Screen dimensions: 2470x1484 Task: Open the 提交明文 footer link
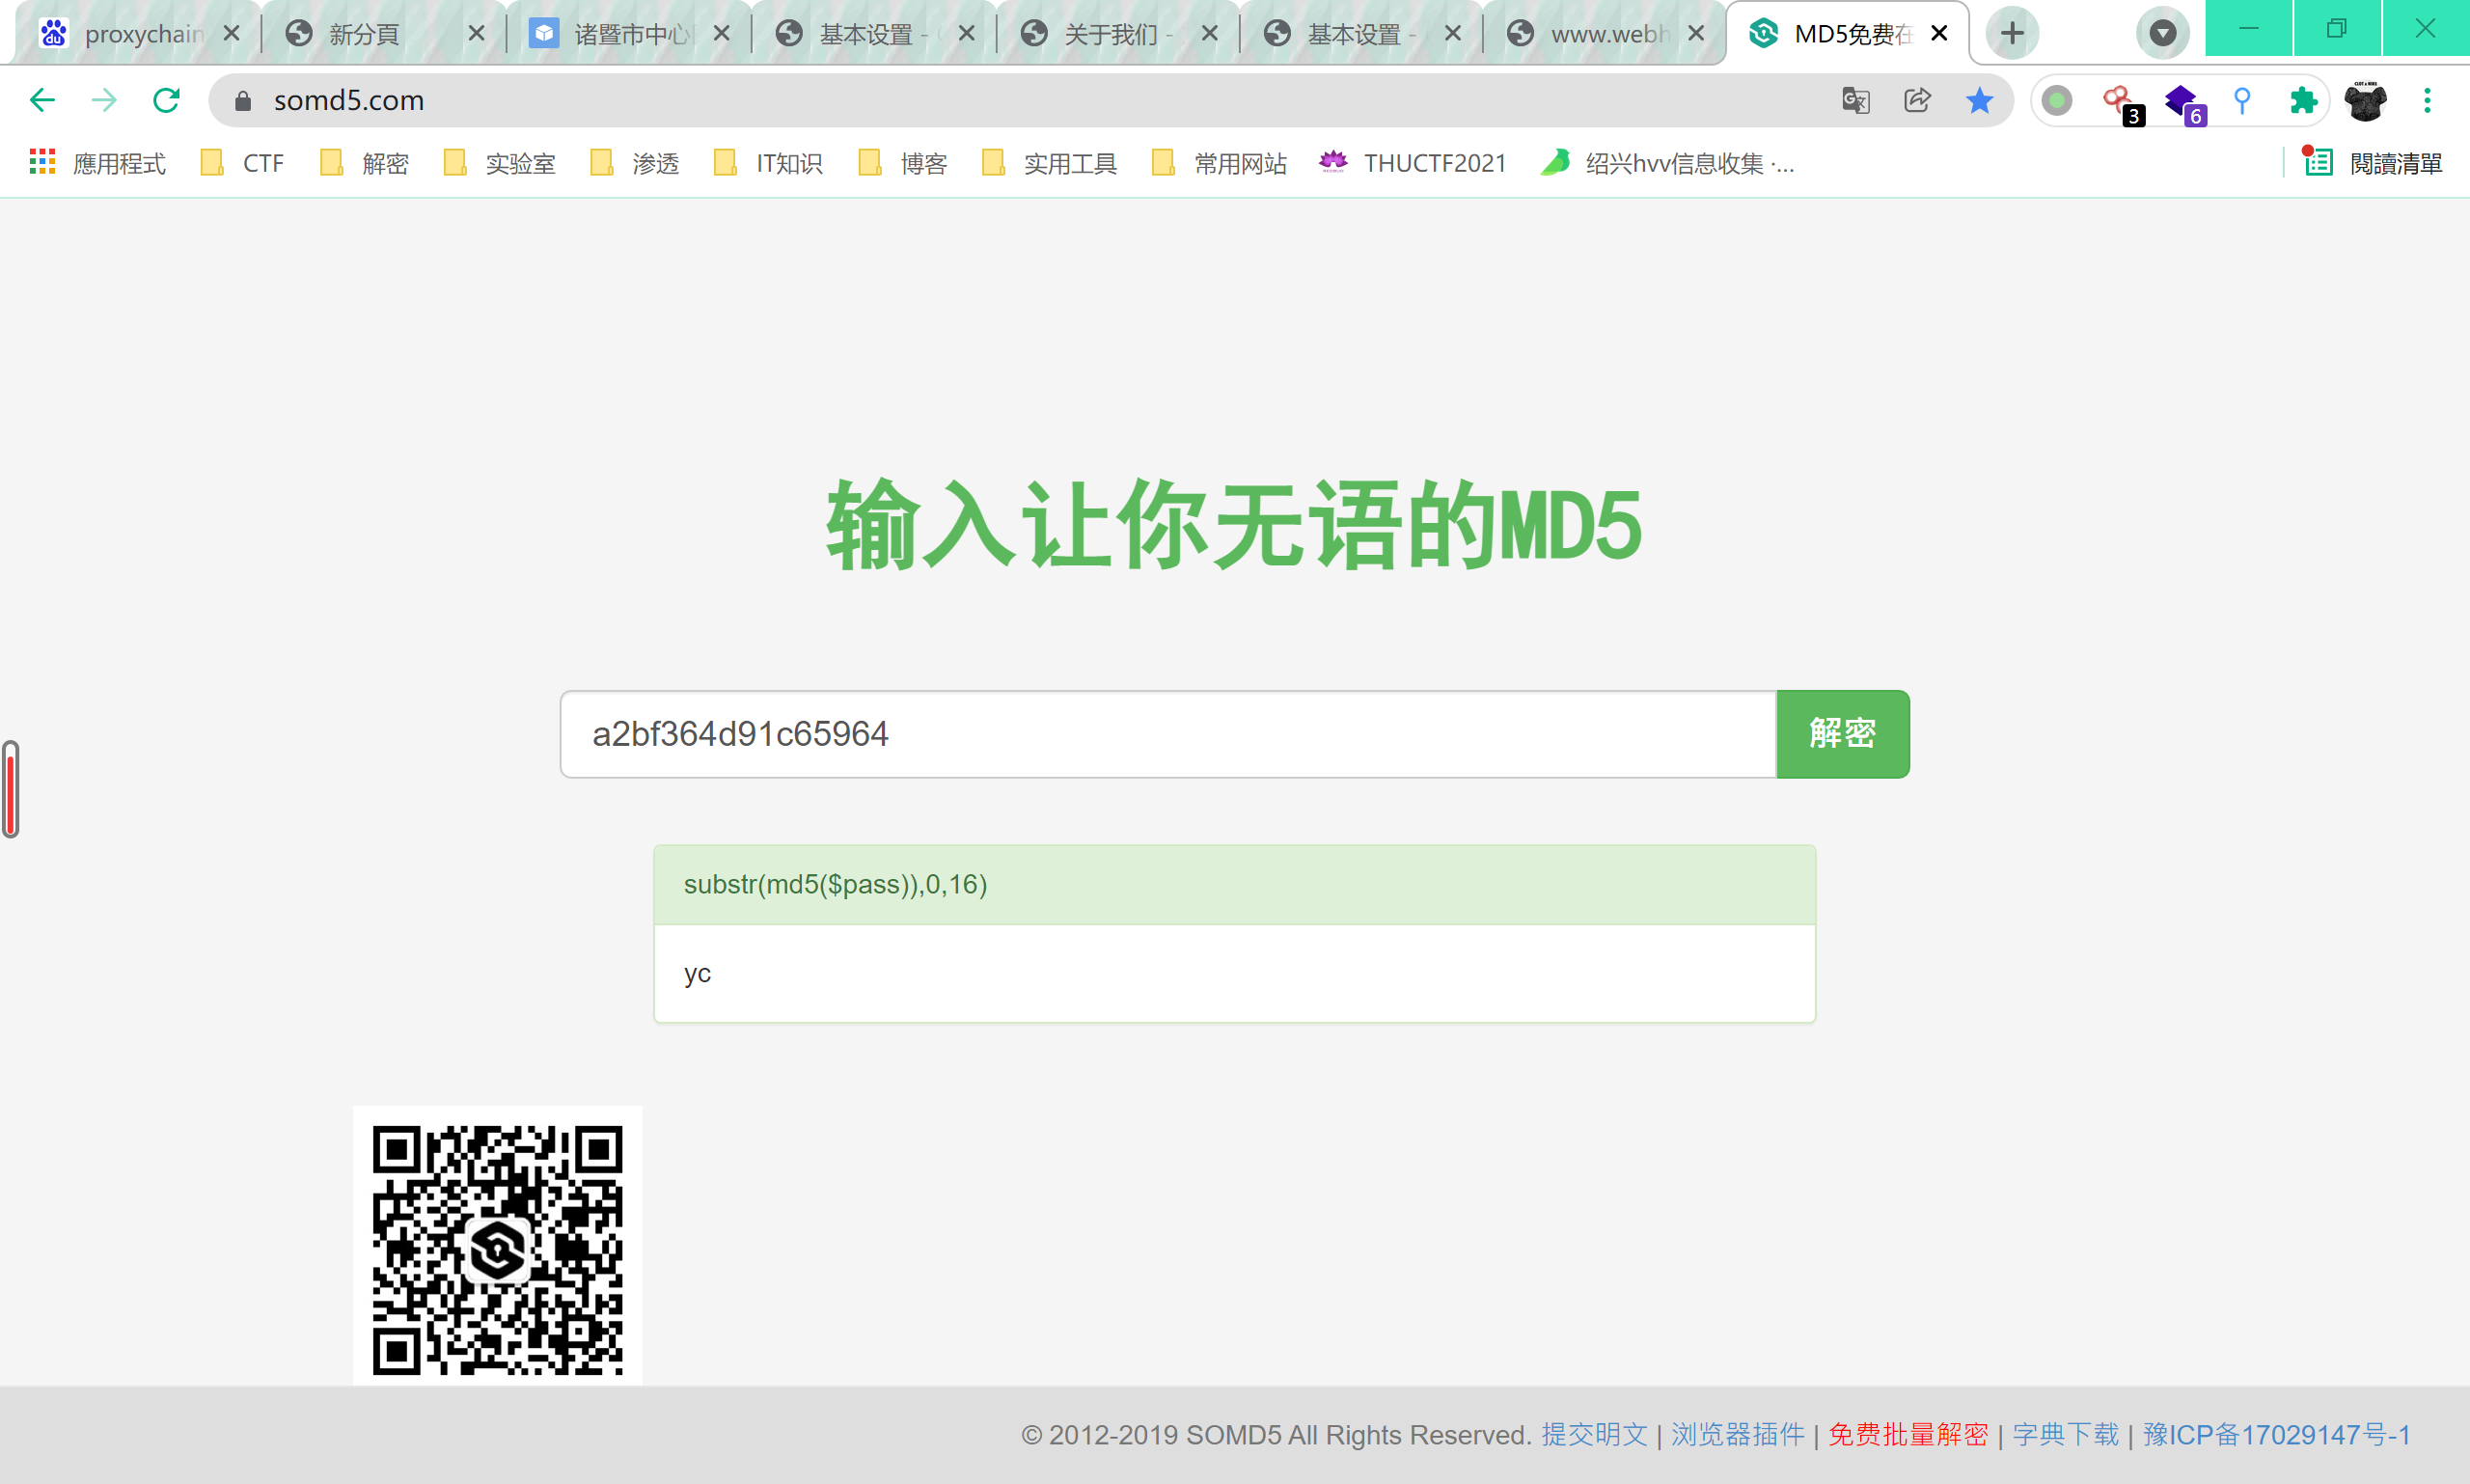[1594, 1435]
